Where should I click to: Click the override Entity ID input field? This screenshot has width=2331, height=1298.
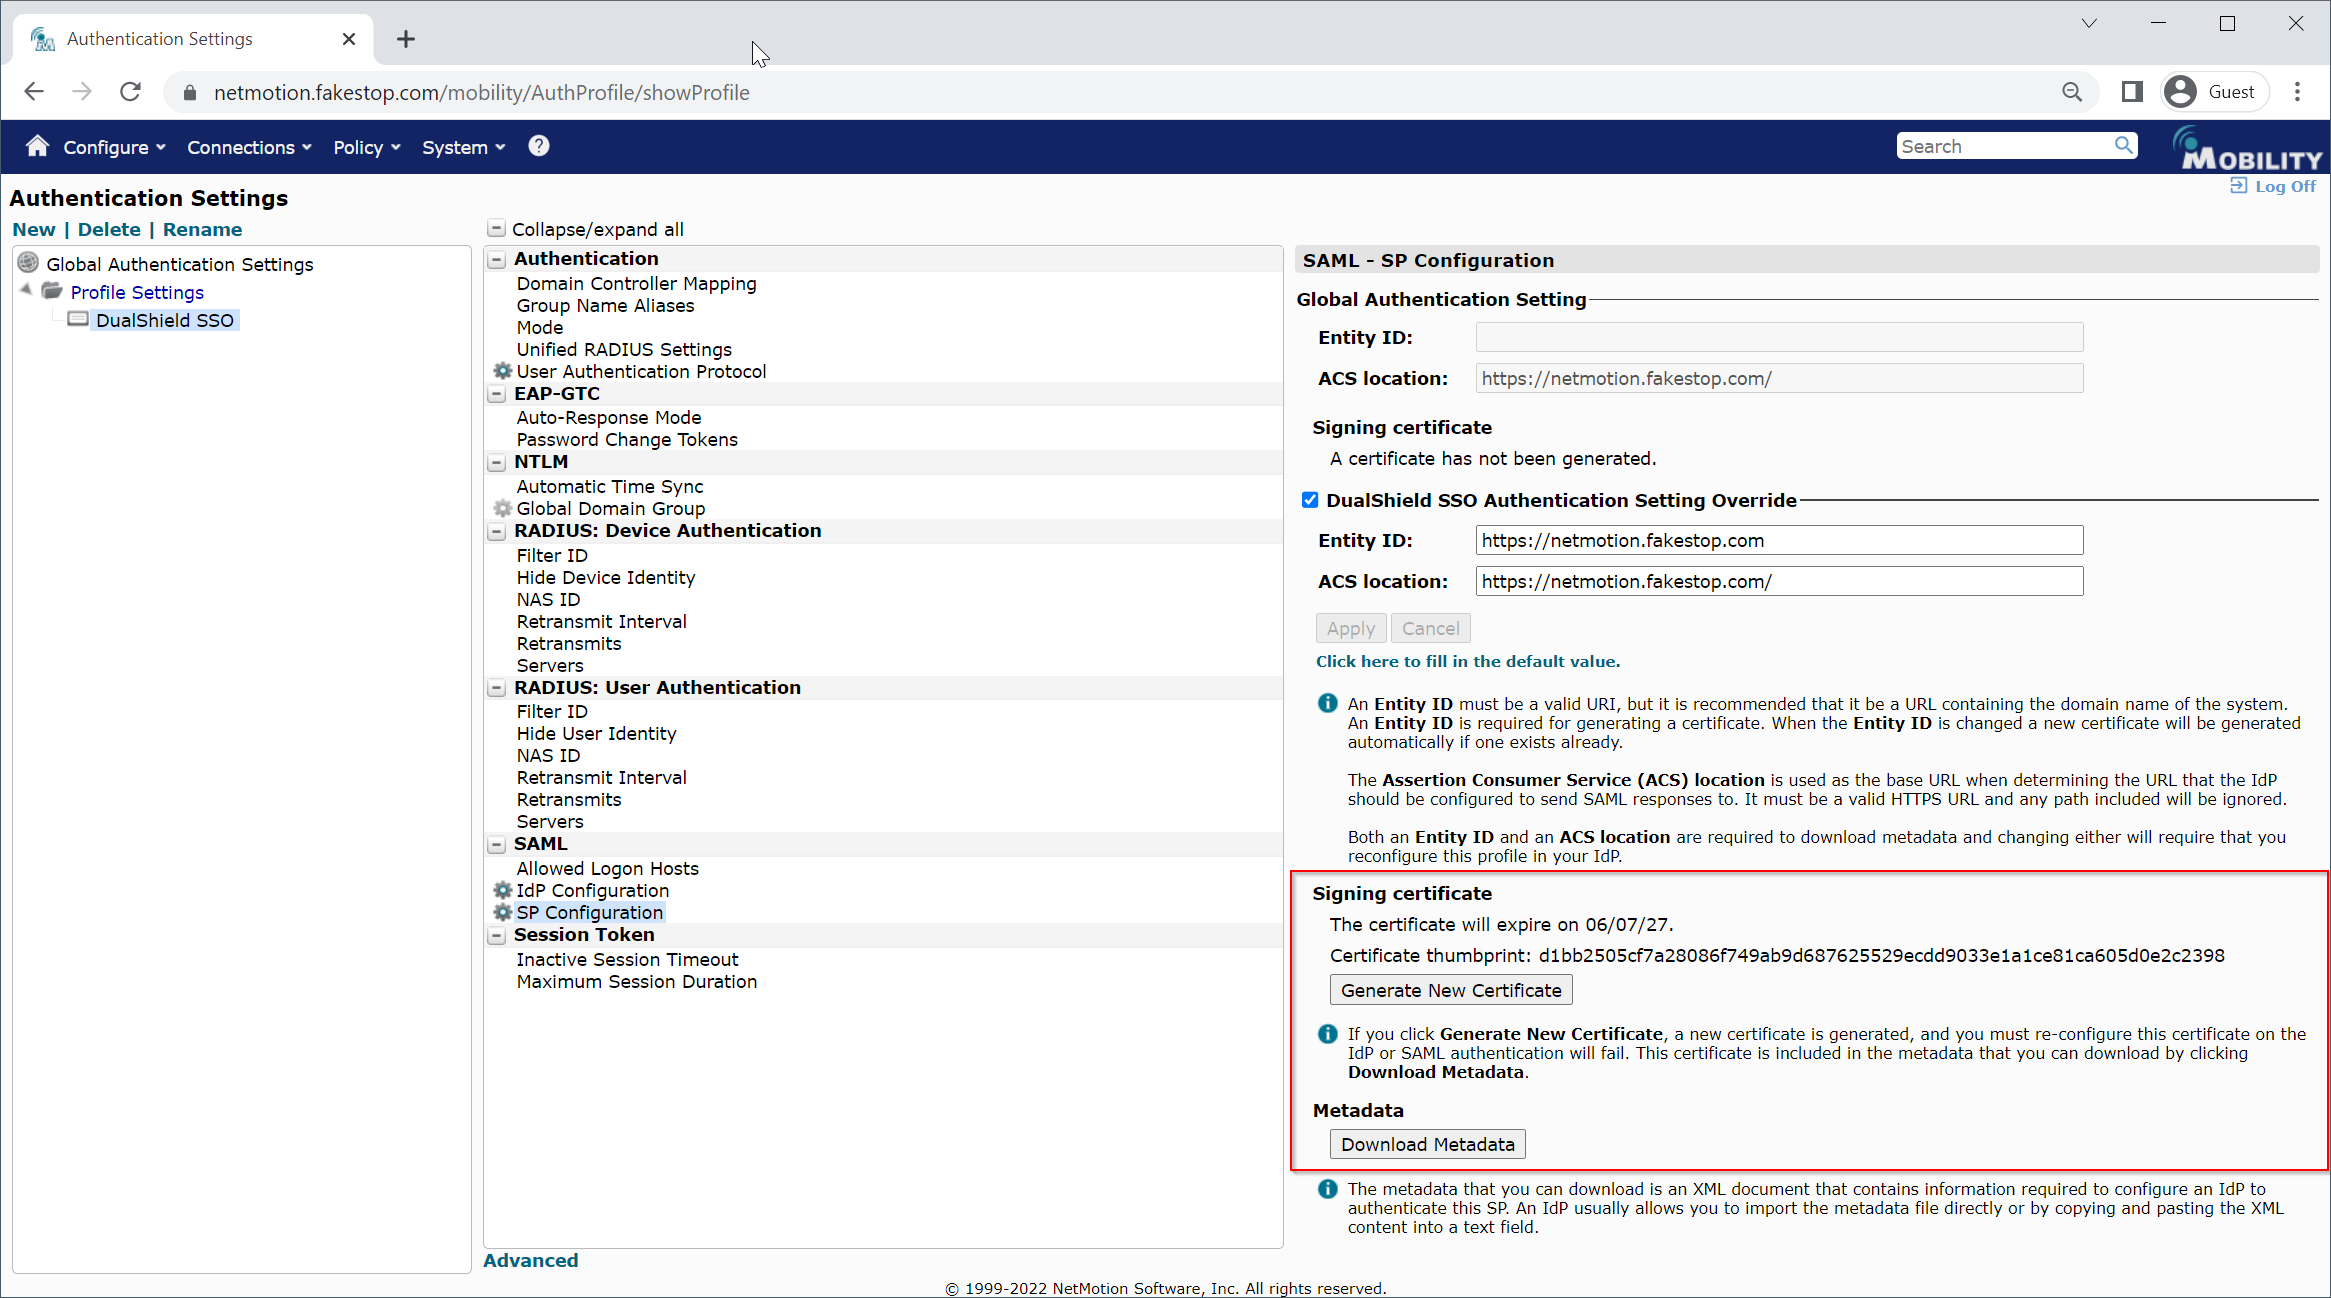point(1778,540)
